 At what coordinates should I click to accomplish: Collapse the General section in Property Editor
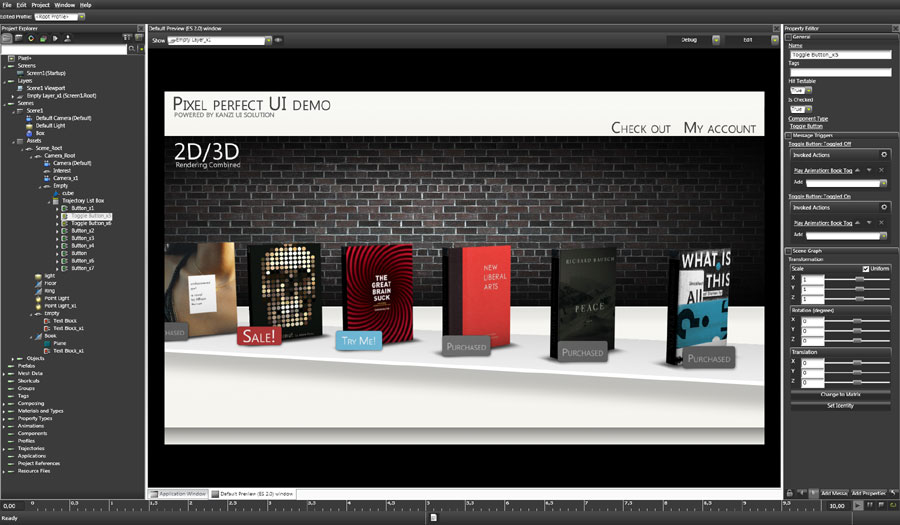788,37
